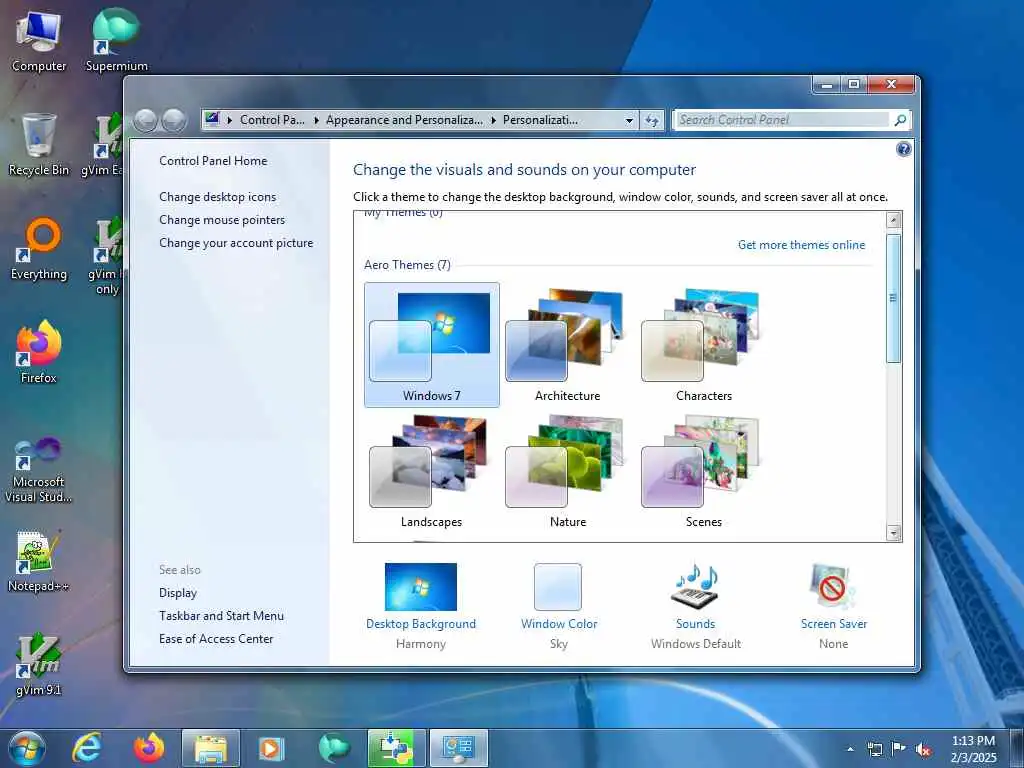Launch Internet Explorer from the taskbar
This screenshot has width=1024, height=768.
(87, 748)
